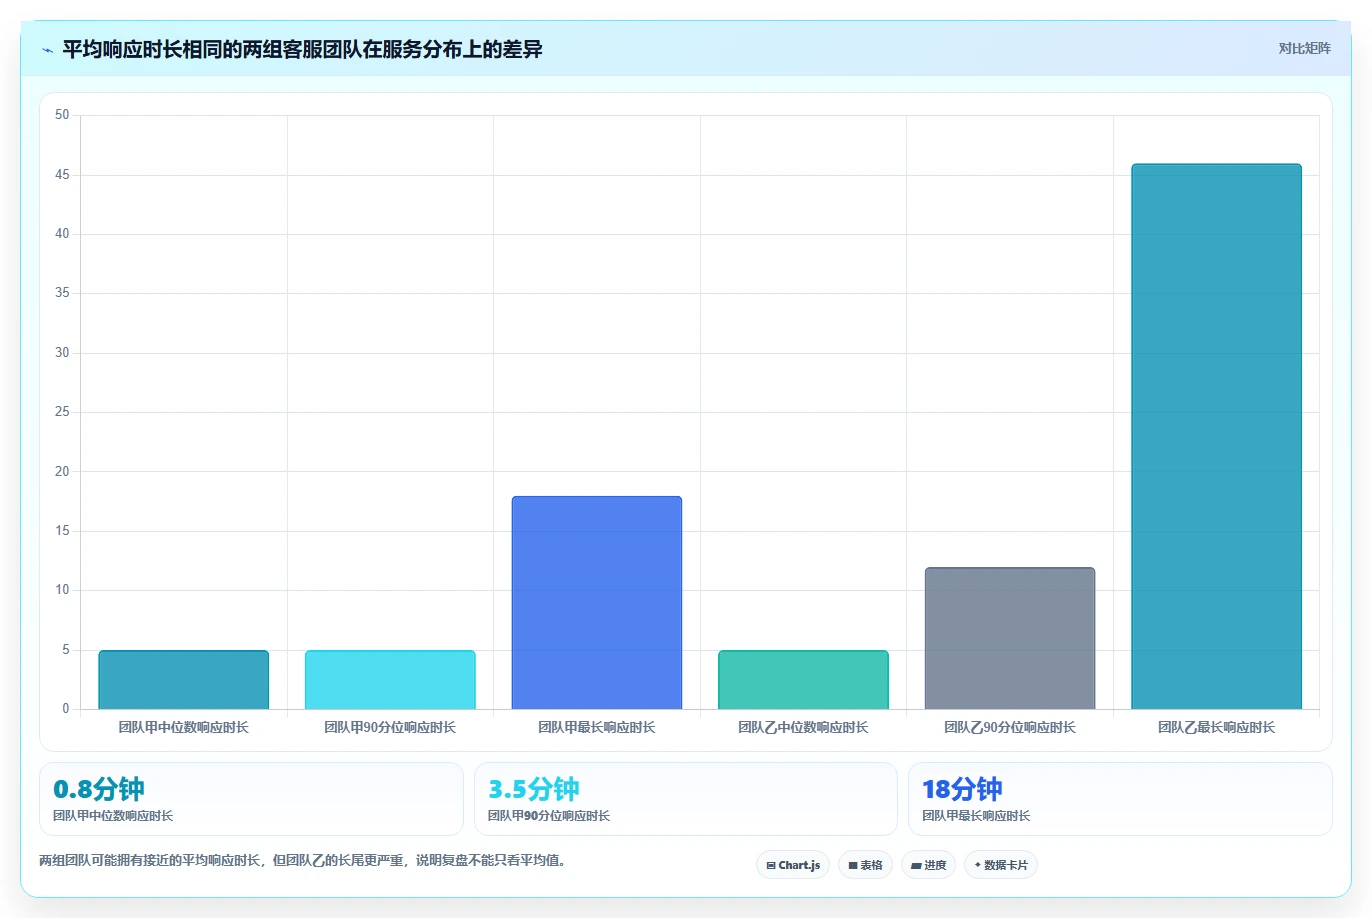Click the 团队甲最长响应时长 card caption
The height and width of the screenshot is (918, 1372).
coord(976,816)
